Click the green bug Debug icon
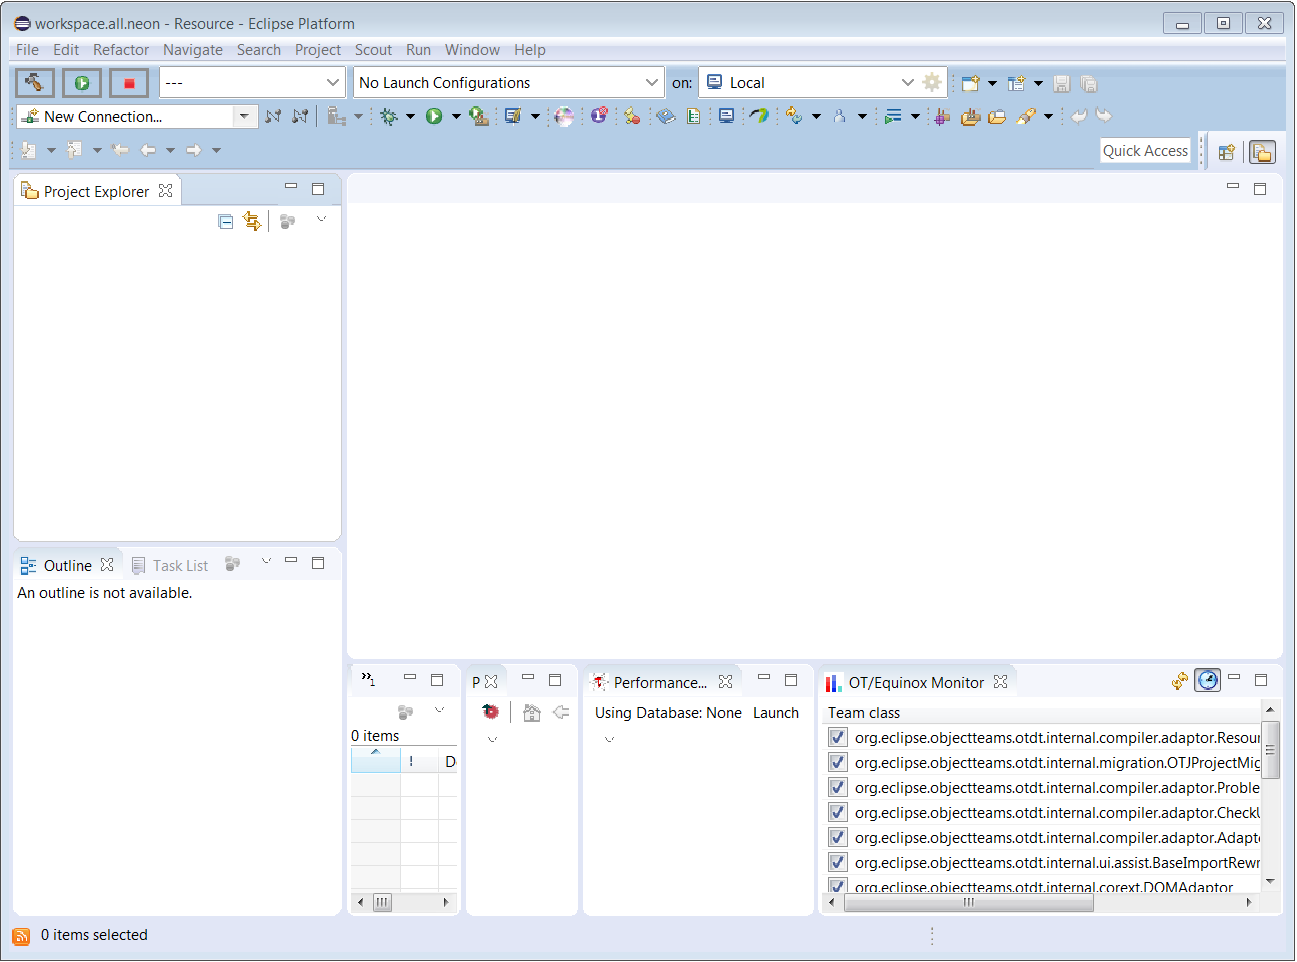The image size is (1297, 962). pos(389,117)
